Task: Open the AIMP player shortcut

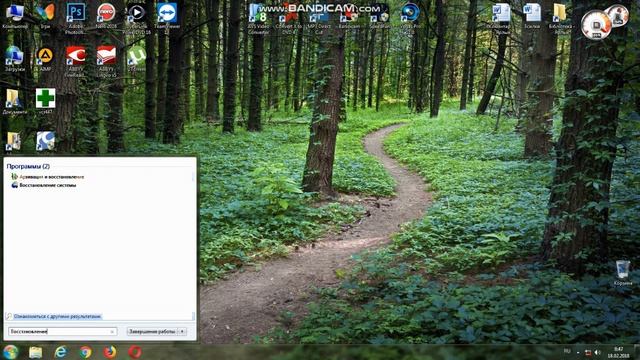Action: point(45,59)
